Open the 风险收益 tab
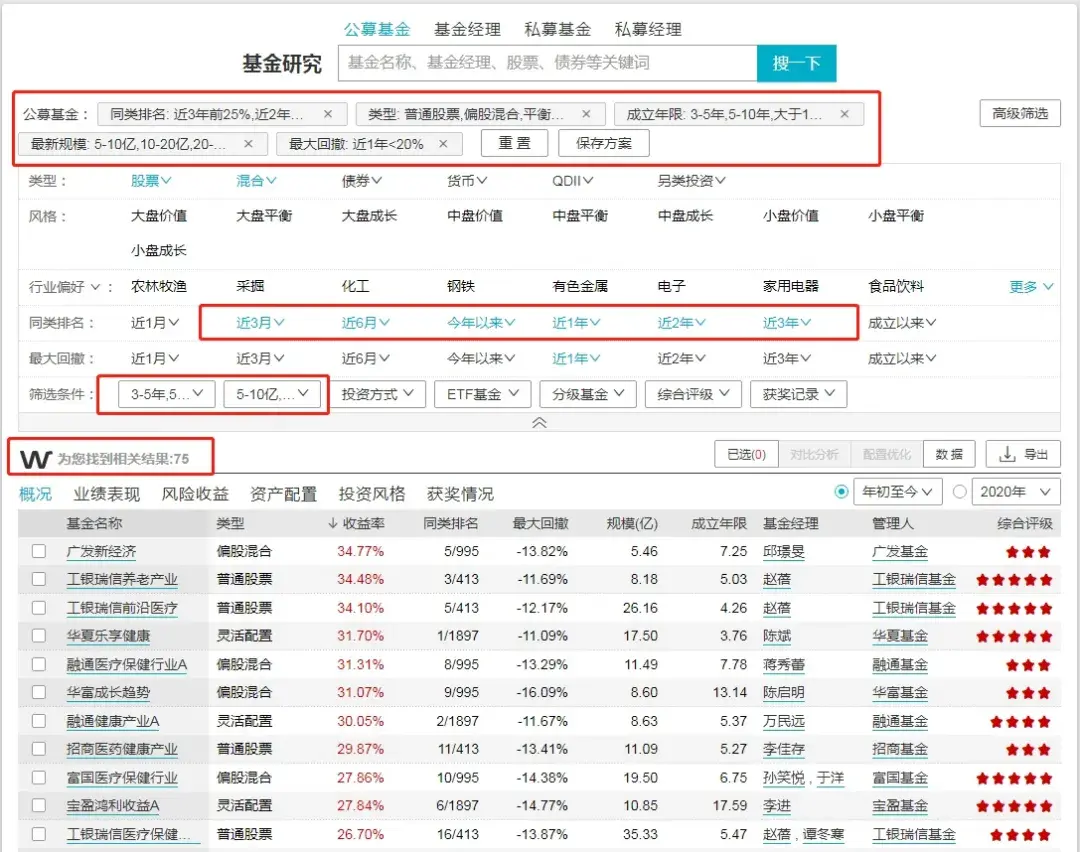Screen dimensions: 1080x852 coord(195,494)
